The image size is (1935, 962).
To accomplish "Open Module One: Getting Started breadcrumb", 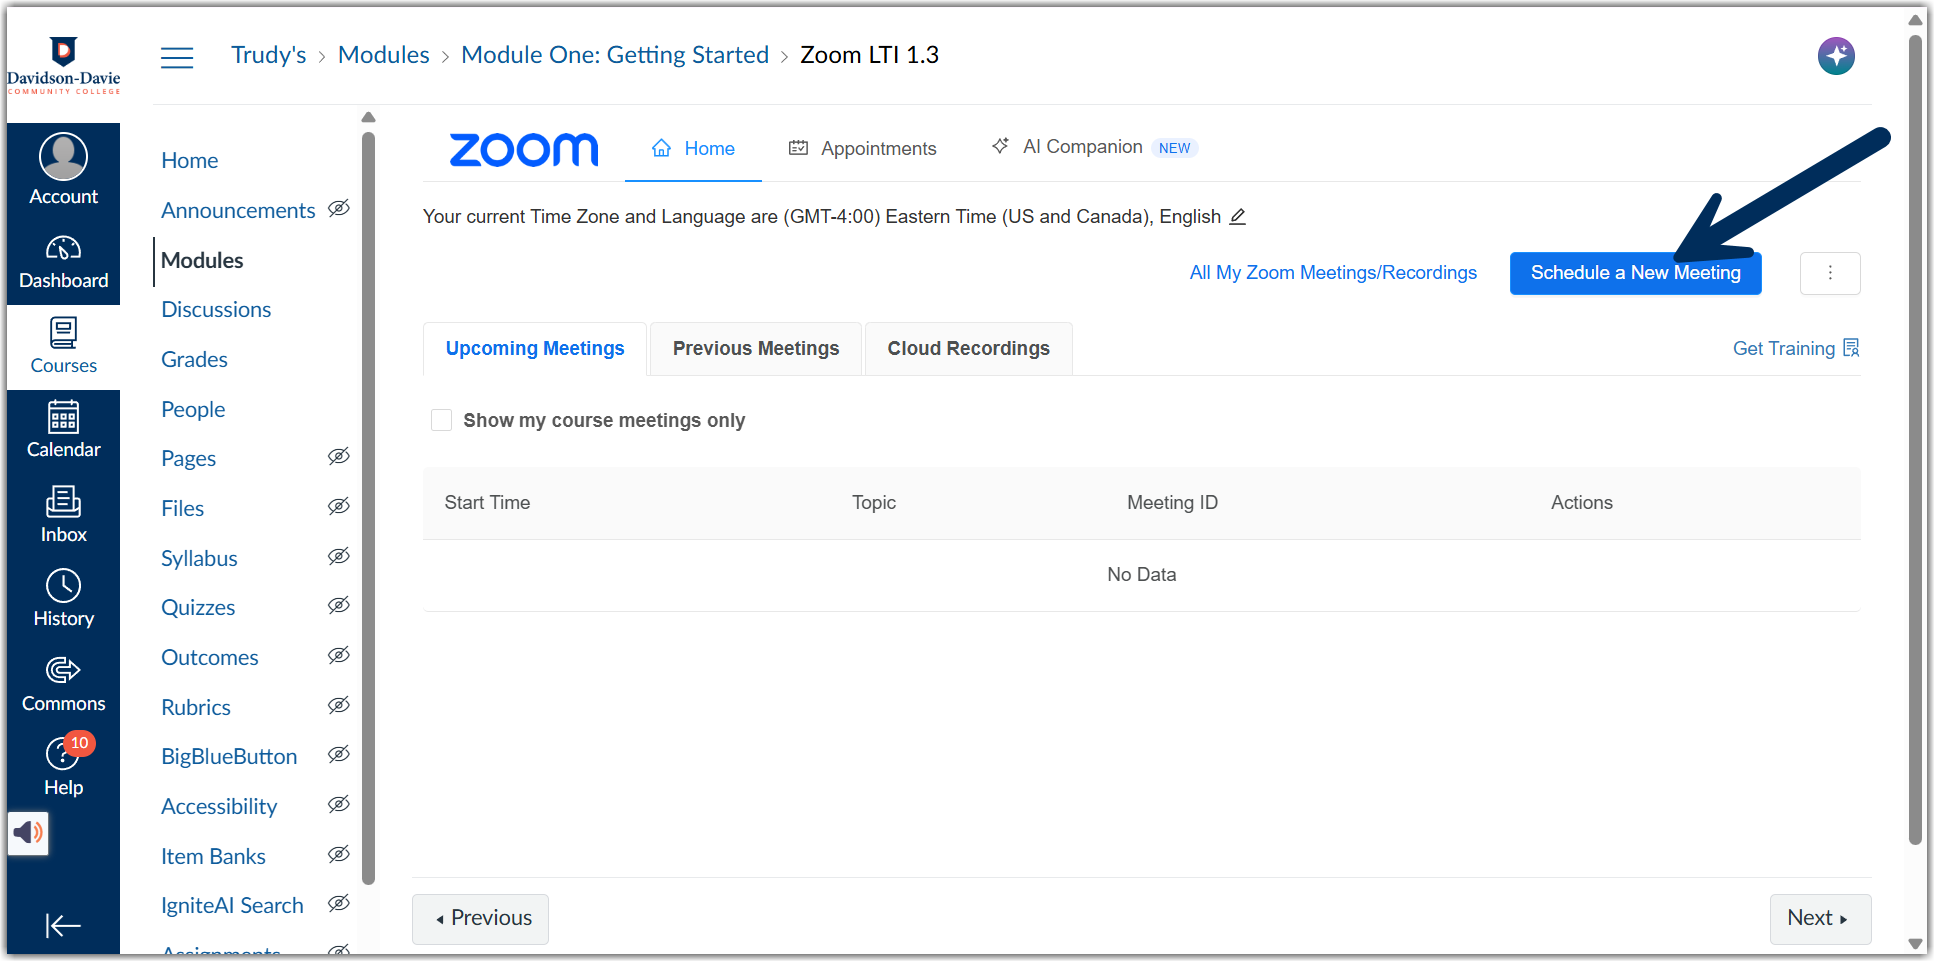I will click(615, 55).
